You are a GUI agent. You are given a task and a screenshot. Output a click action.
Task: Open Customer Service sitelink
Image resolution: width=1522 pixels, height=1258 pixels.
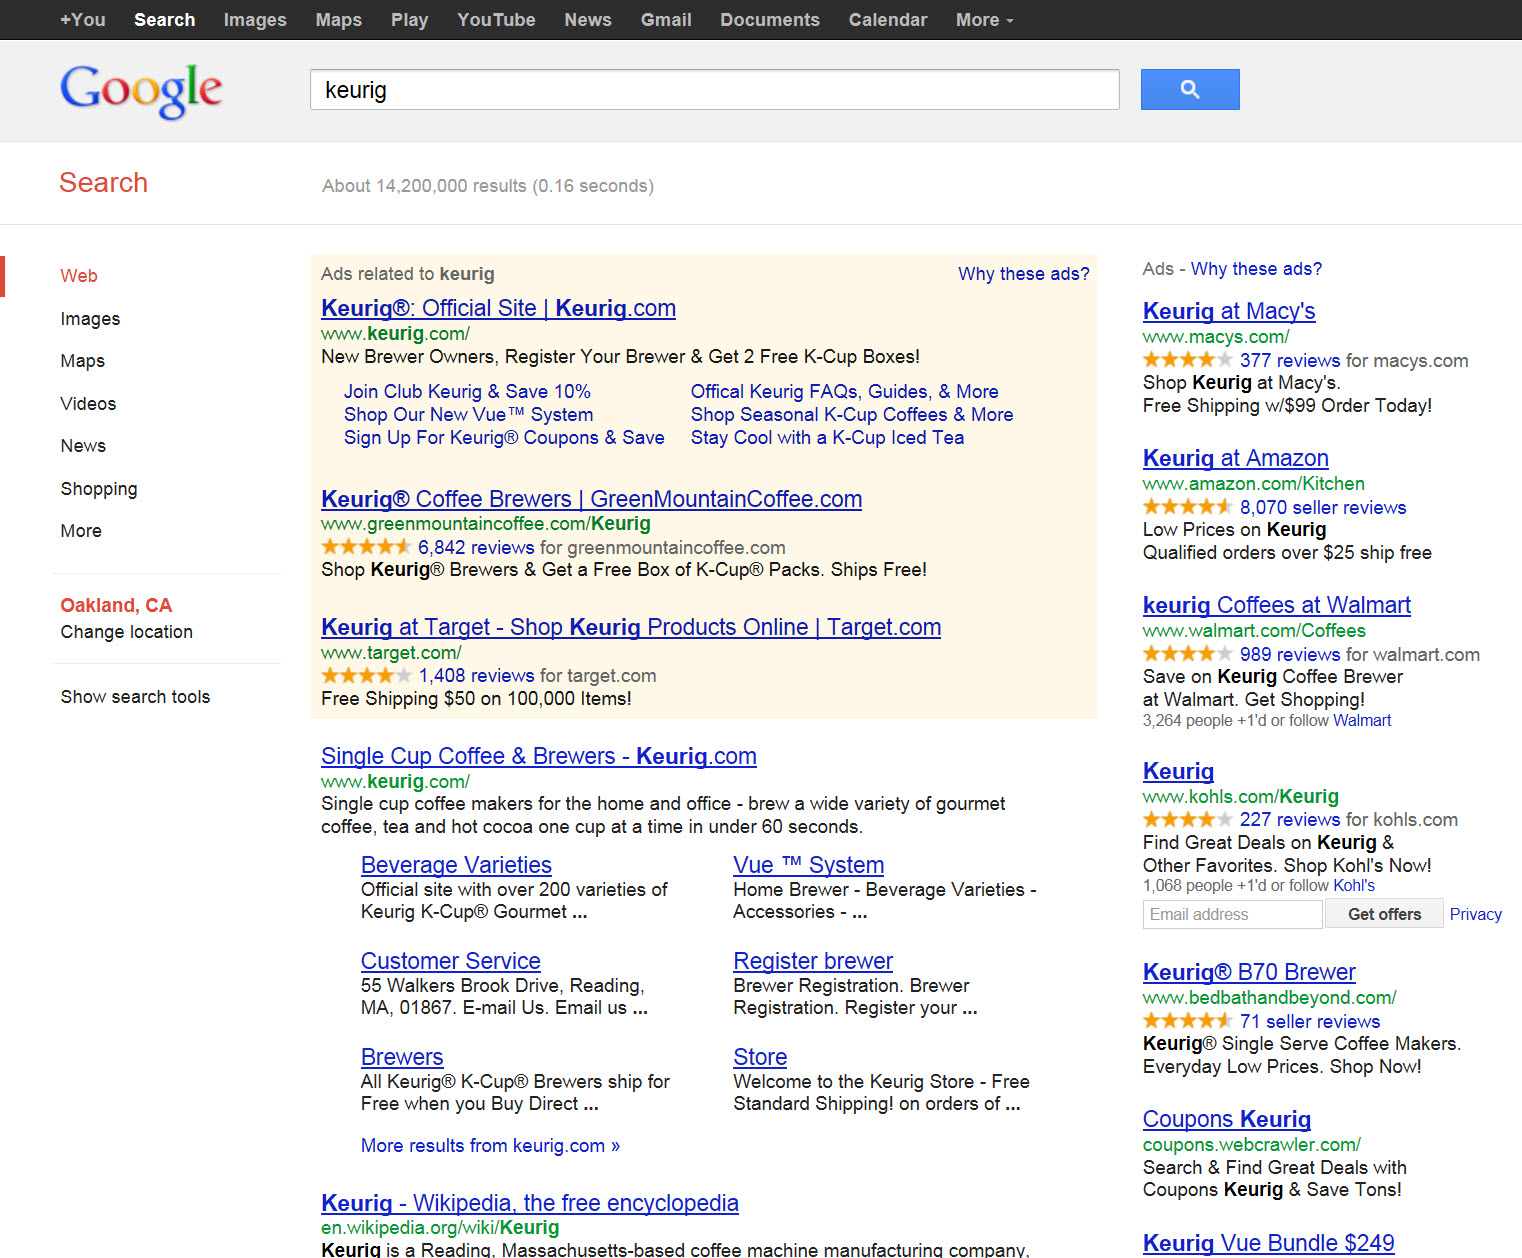pyautogui.click(x=450, y=961)
